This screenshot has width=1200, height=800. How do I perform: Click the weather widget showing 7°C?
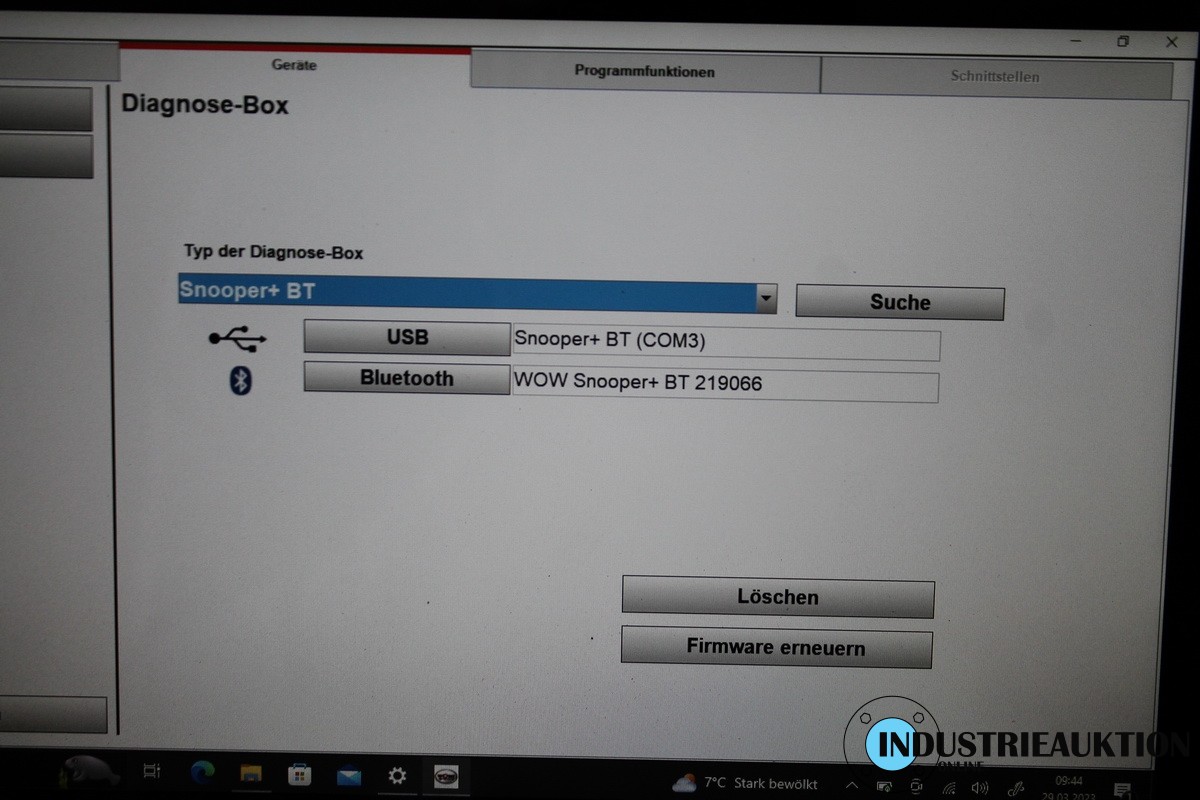pos(746,783)
